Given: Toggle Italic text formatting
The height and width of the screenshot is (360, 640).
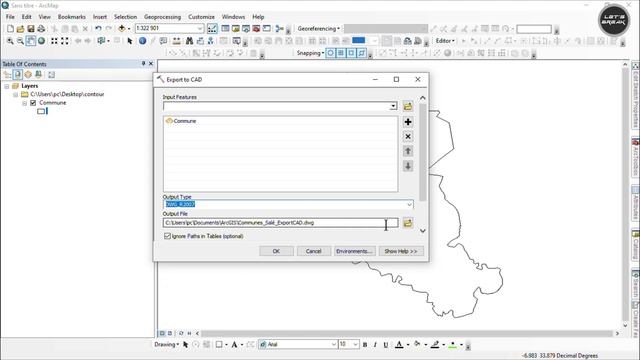Looking at the screenshot, I should tap(375, 344).
